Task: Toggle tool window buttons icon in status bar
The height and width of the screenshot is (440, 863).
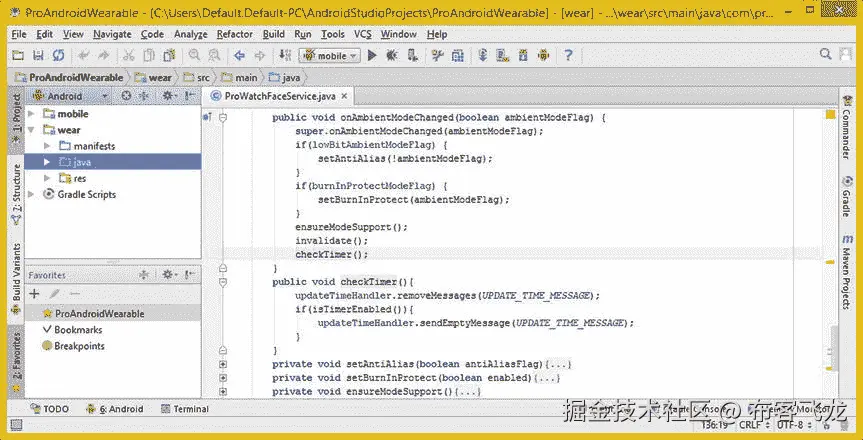Action: pos(16,425)
